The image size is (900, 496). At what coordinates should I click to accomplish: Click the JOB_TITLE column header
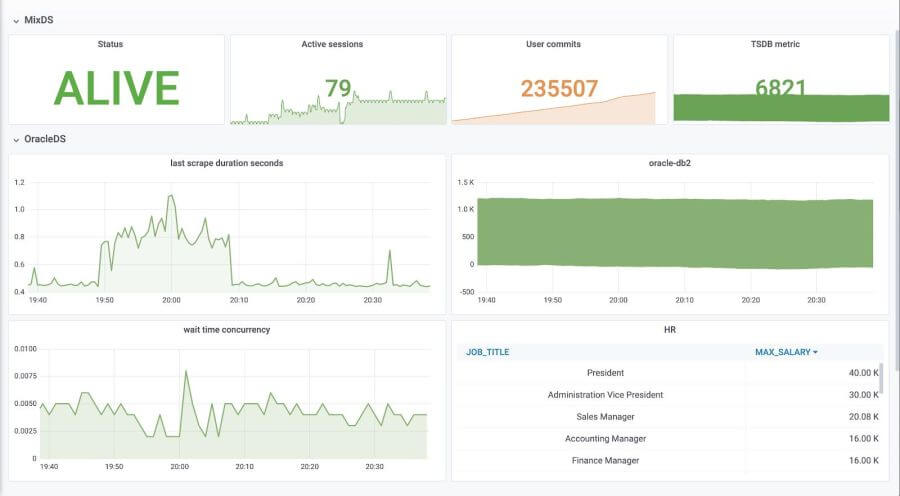[x=487, y=352]
